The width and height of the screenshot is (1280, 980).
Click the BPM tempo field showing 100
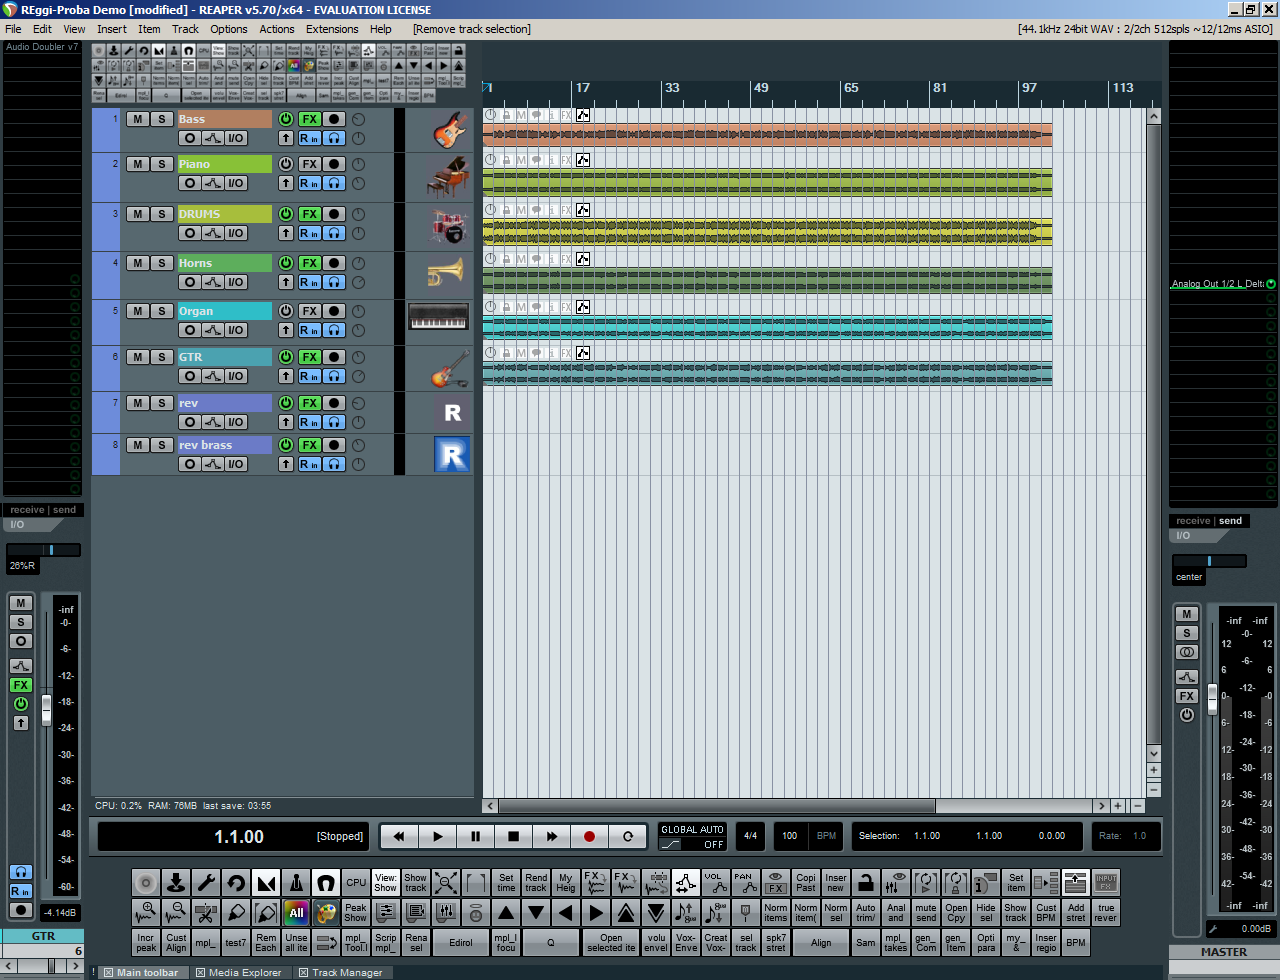(x=790, y=836)
